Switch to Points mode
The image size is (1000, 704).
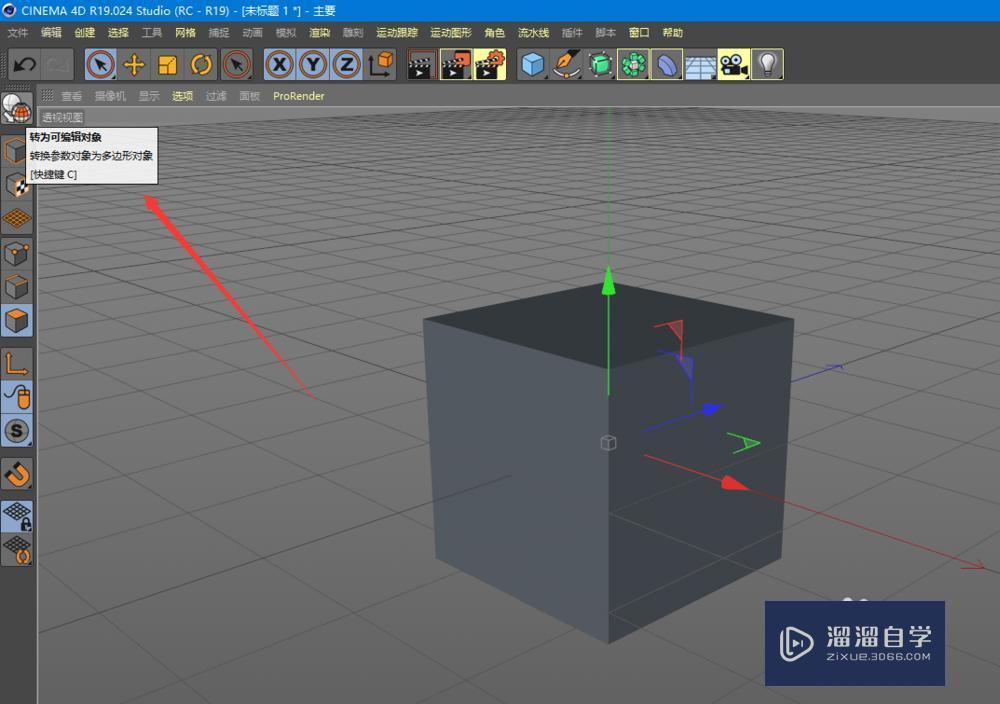pos(17,254)
